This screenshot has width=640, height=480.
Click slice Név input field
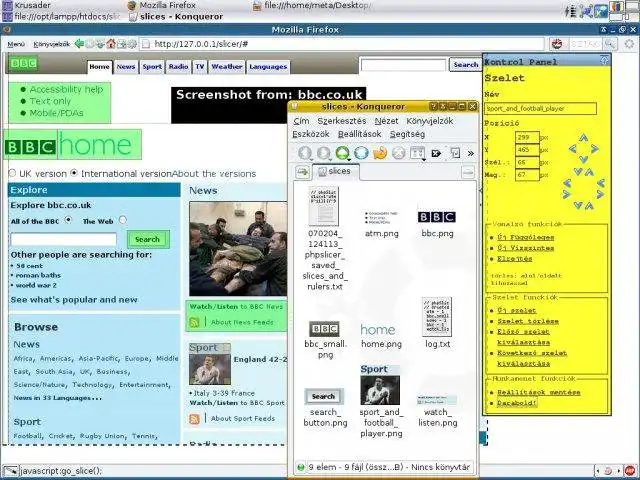540,108
